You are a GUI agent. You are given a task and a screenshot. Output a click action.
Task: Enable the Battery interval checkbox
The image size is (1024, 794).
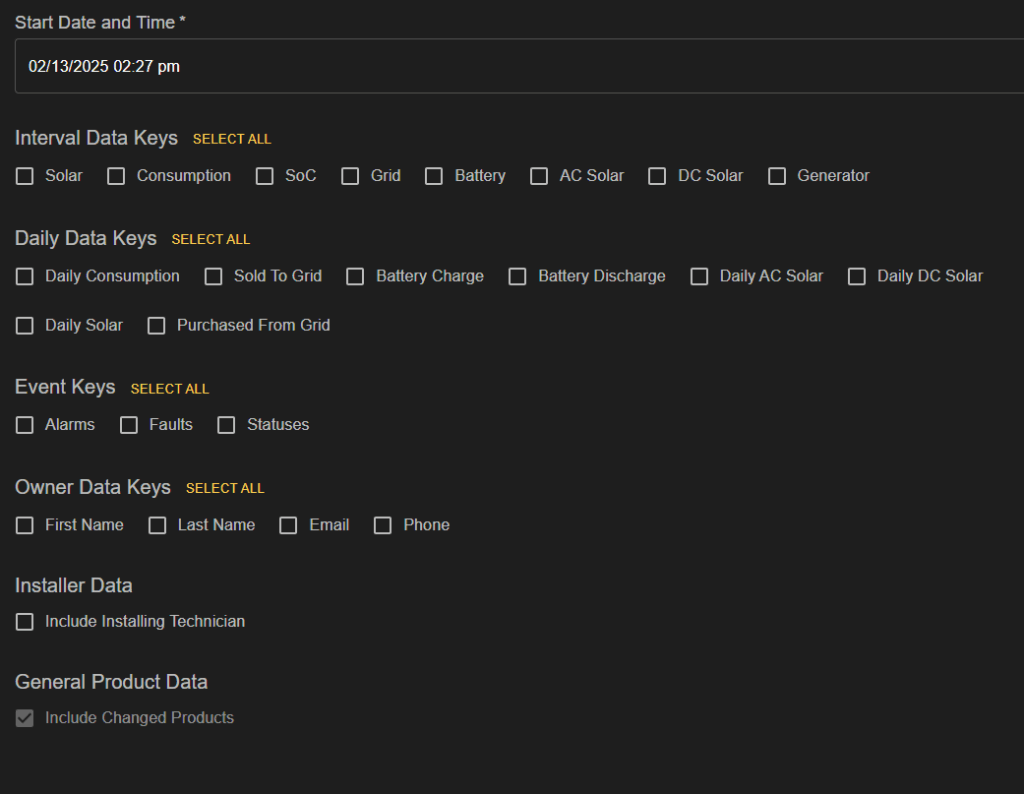click(434, 176)
